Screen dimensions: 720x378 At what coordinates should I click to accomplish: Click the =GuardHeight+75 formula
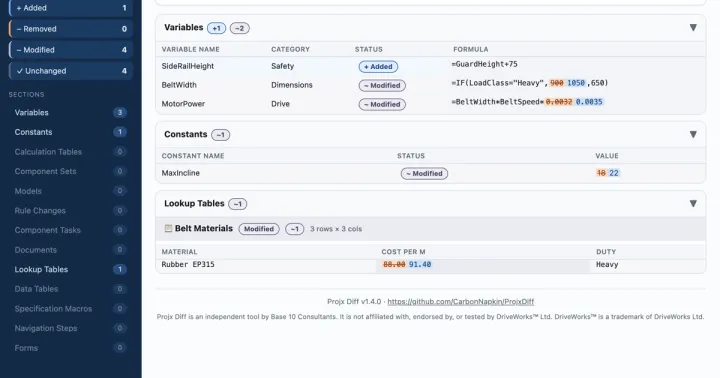pos(484,64)
